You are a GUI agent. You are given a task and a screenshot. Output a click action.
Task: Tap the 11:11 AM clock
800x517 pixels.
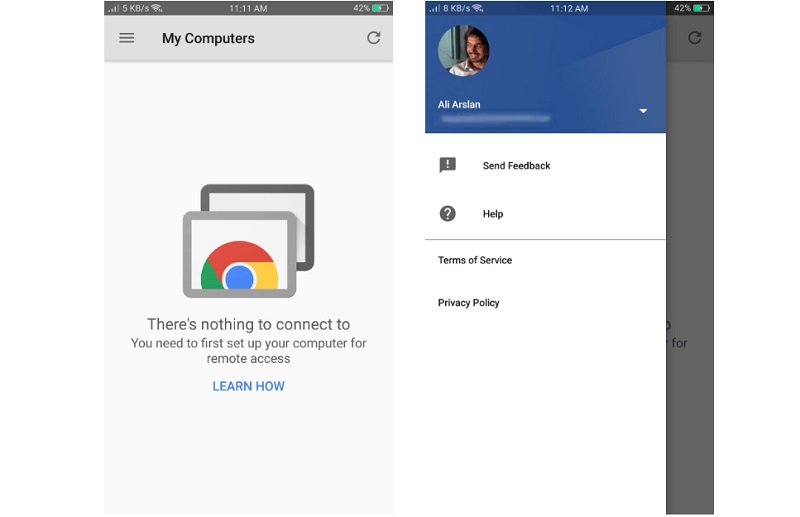pyautogui.click(x=248, y=8)
